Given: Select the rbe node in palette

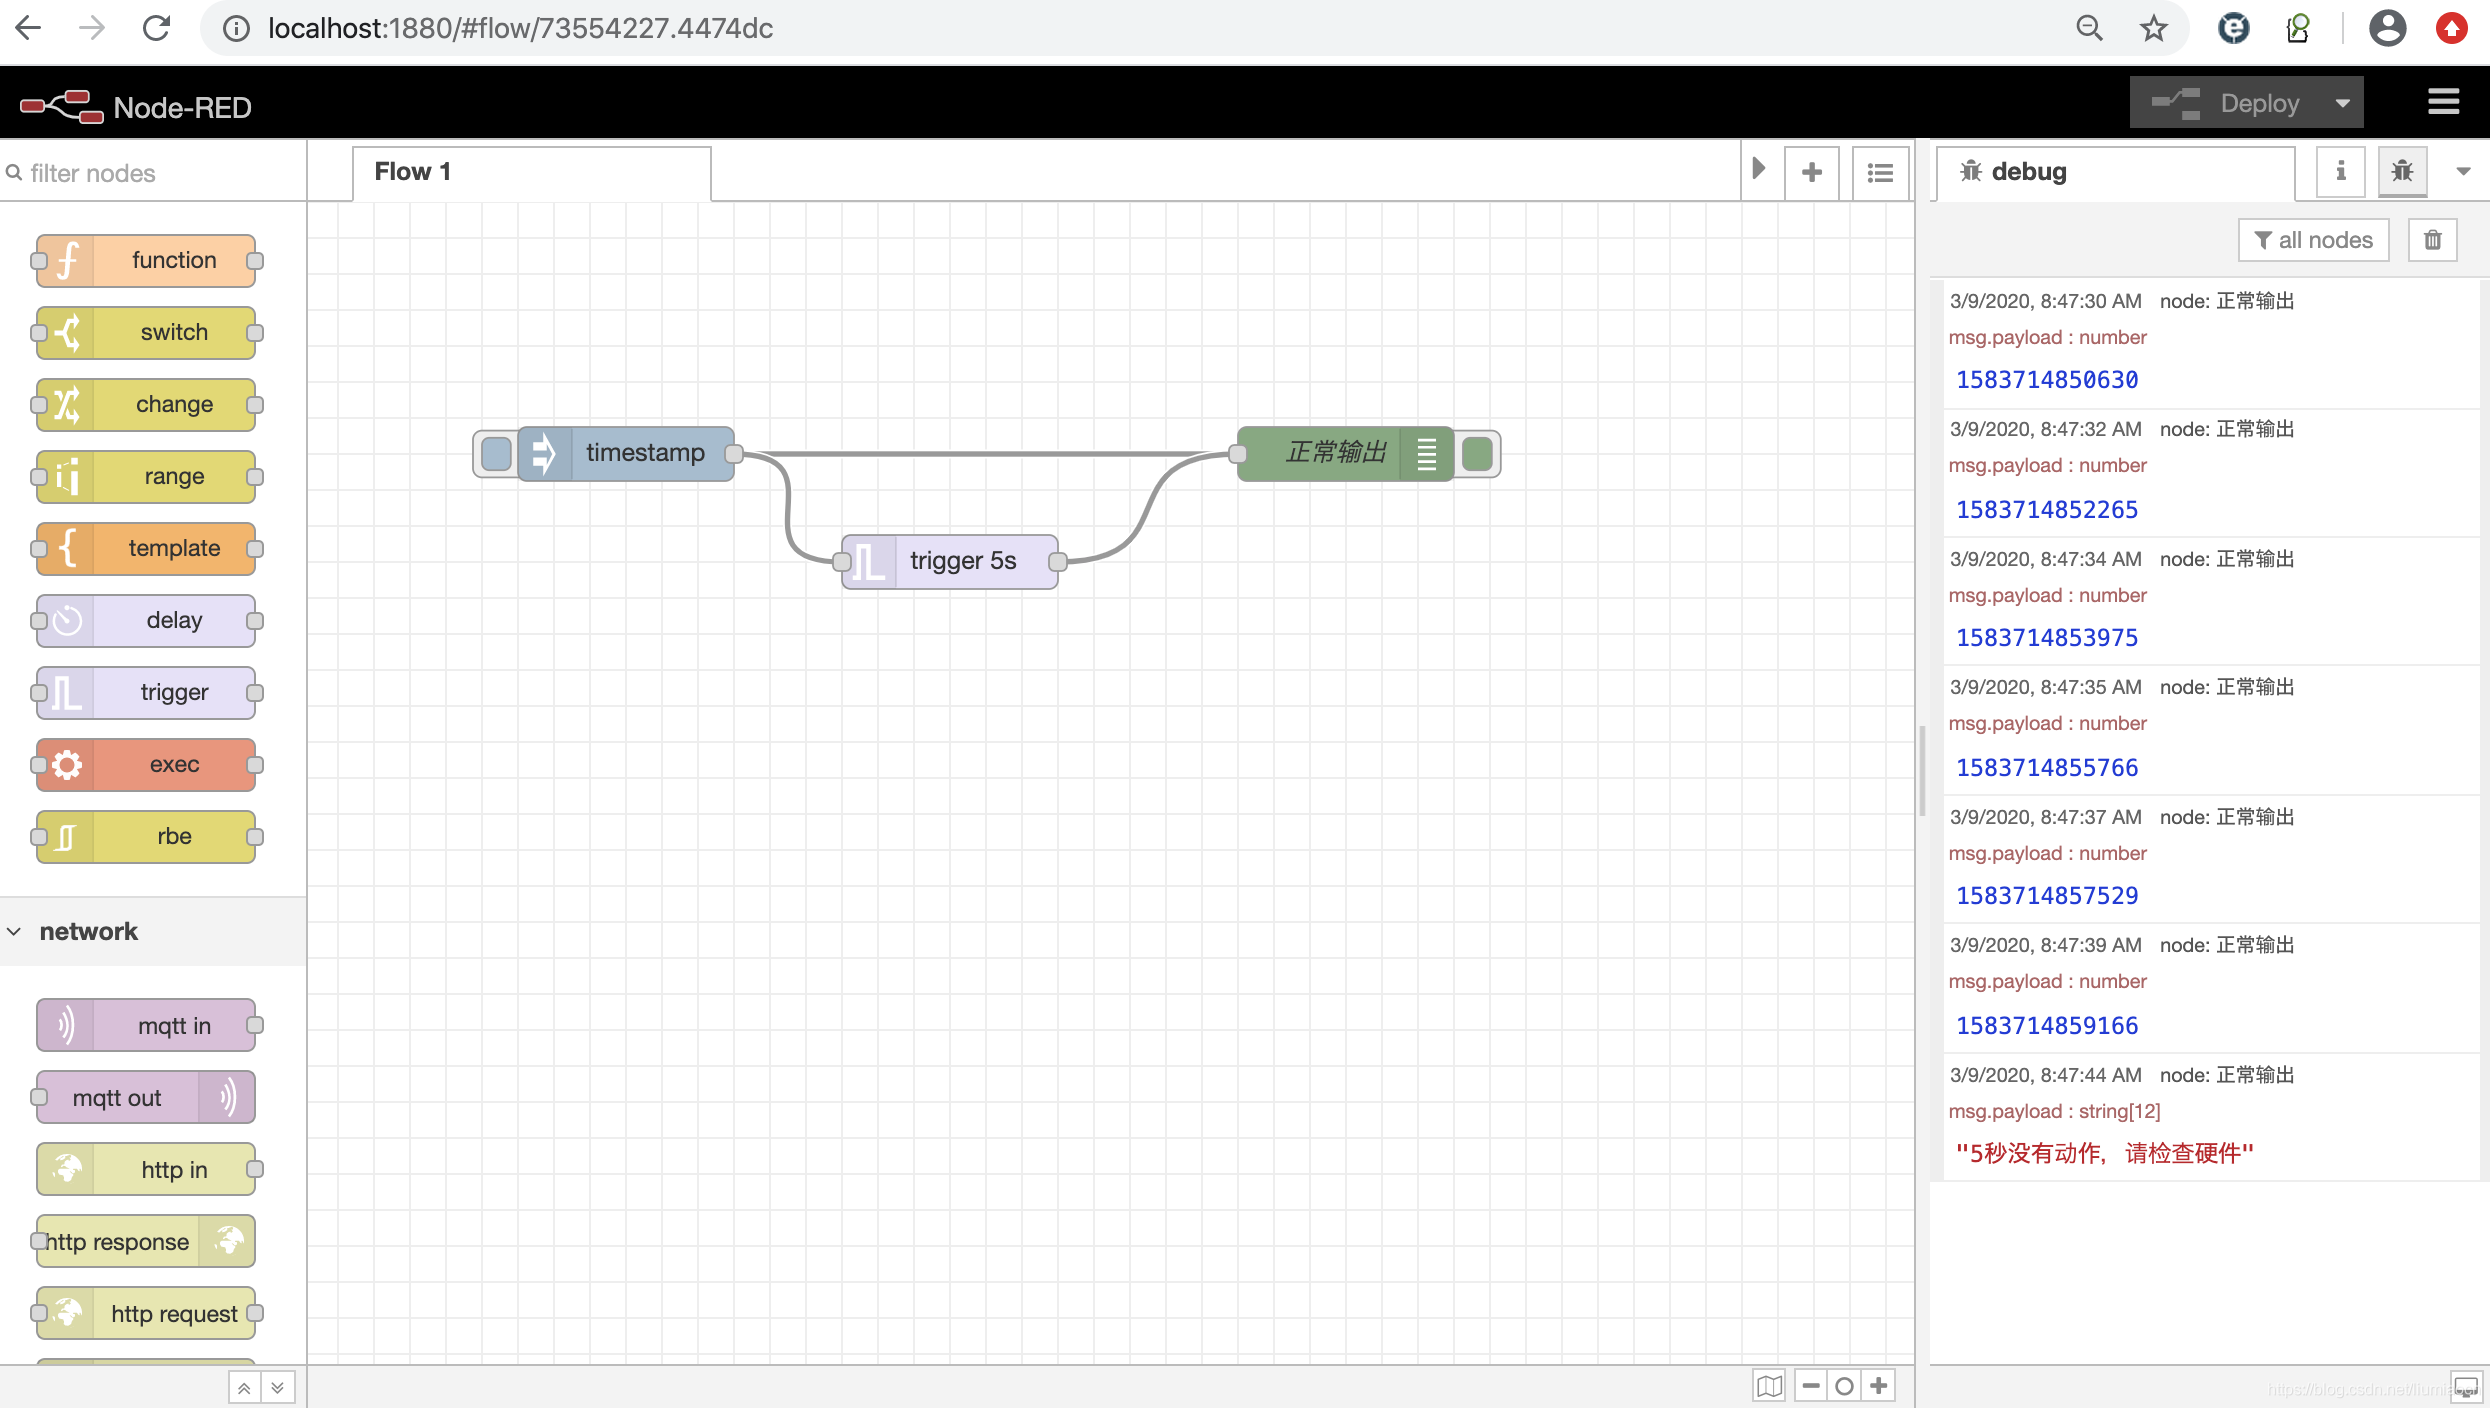Looking at the screenshot, I should (x=146, y=837).
